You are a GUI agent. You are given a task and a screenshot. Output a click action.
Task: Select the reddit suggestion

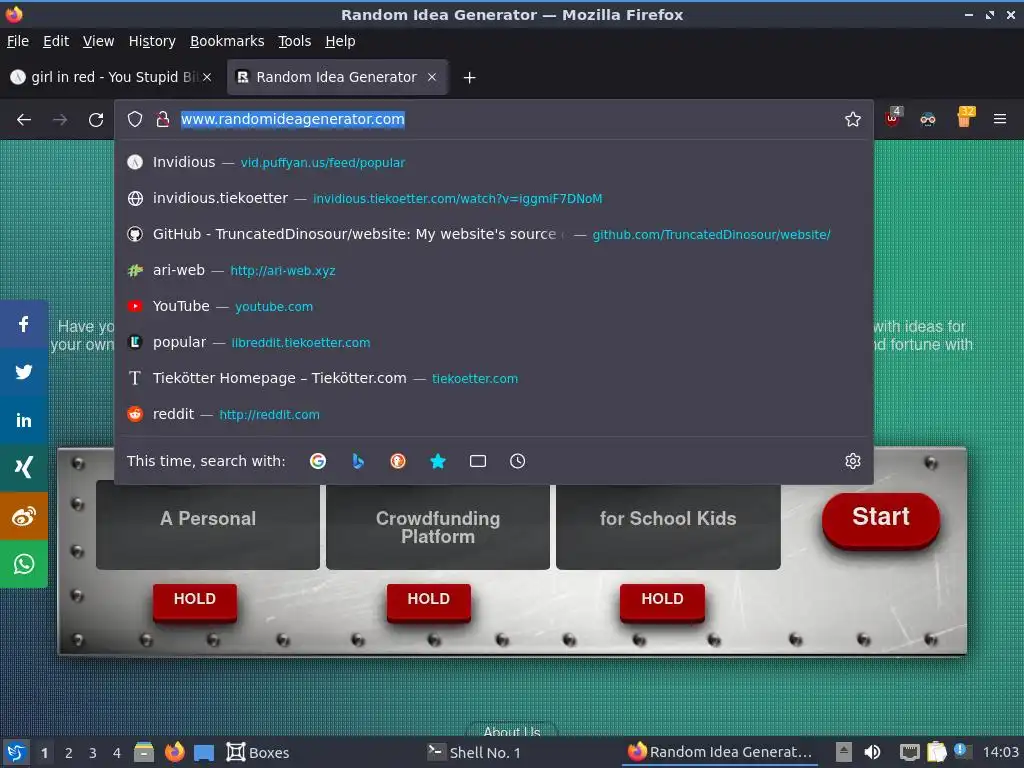pos(494,413)
